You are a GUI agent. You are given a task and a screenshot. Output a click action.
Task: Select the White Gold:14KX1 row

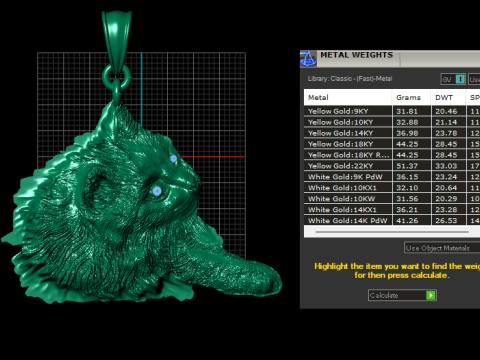pyautogui.click(x=392, y=210)
